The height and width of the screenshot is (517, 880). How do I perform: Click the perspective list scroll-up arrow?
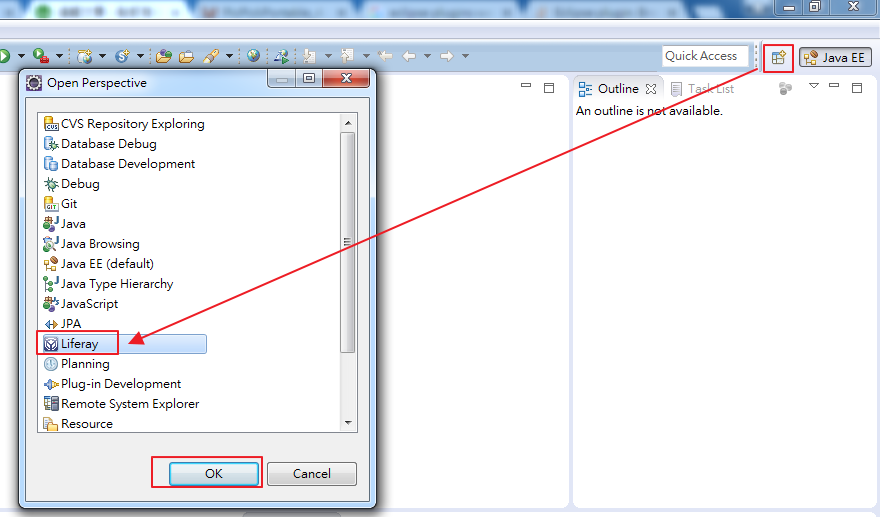coord(348,123)
